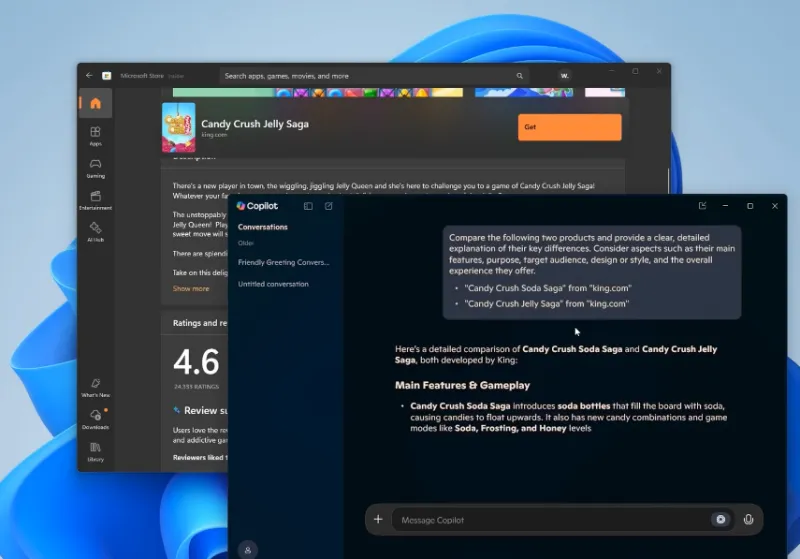Click the screenshot capture icon in message box
Viewport: 800px width, 559px height.
[x=720, y=519]
